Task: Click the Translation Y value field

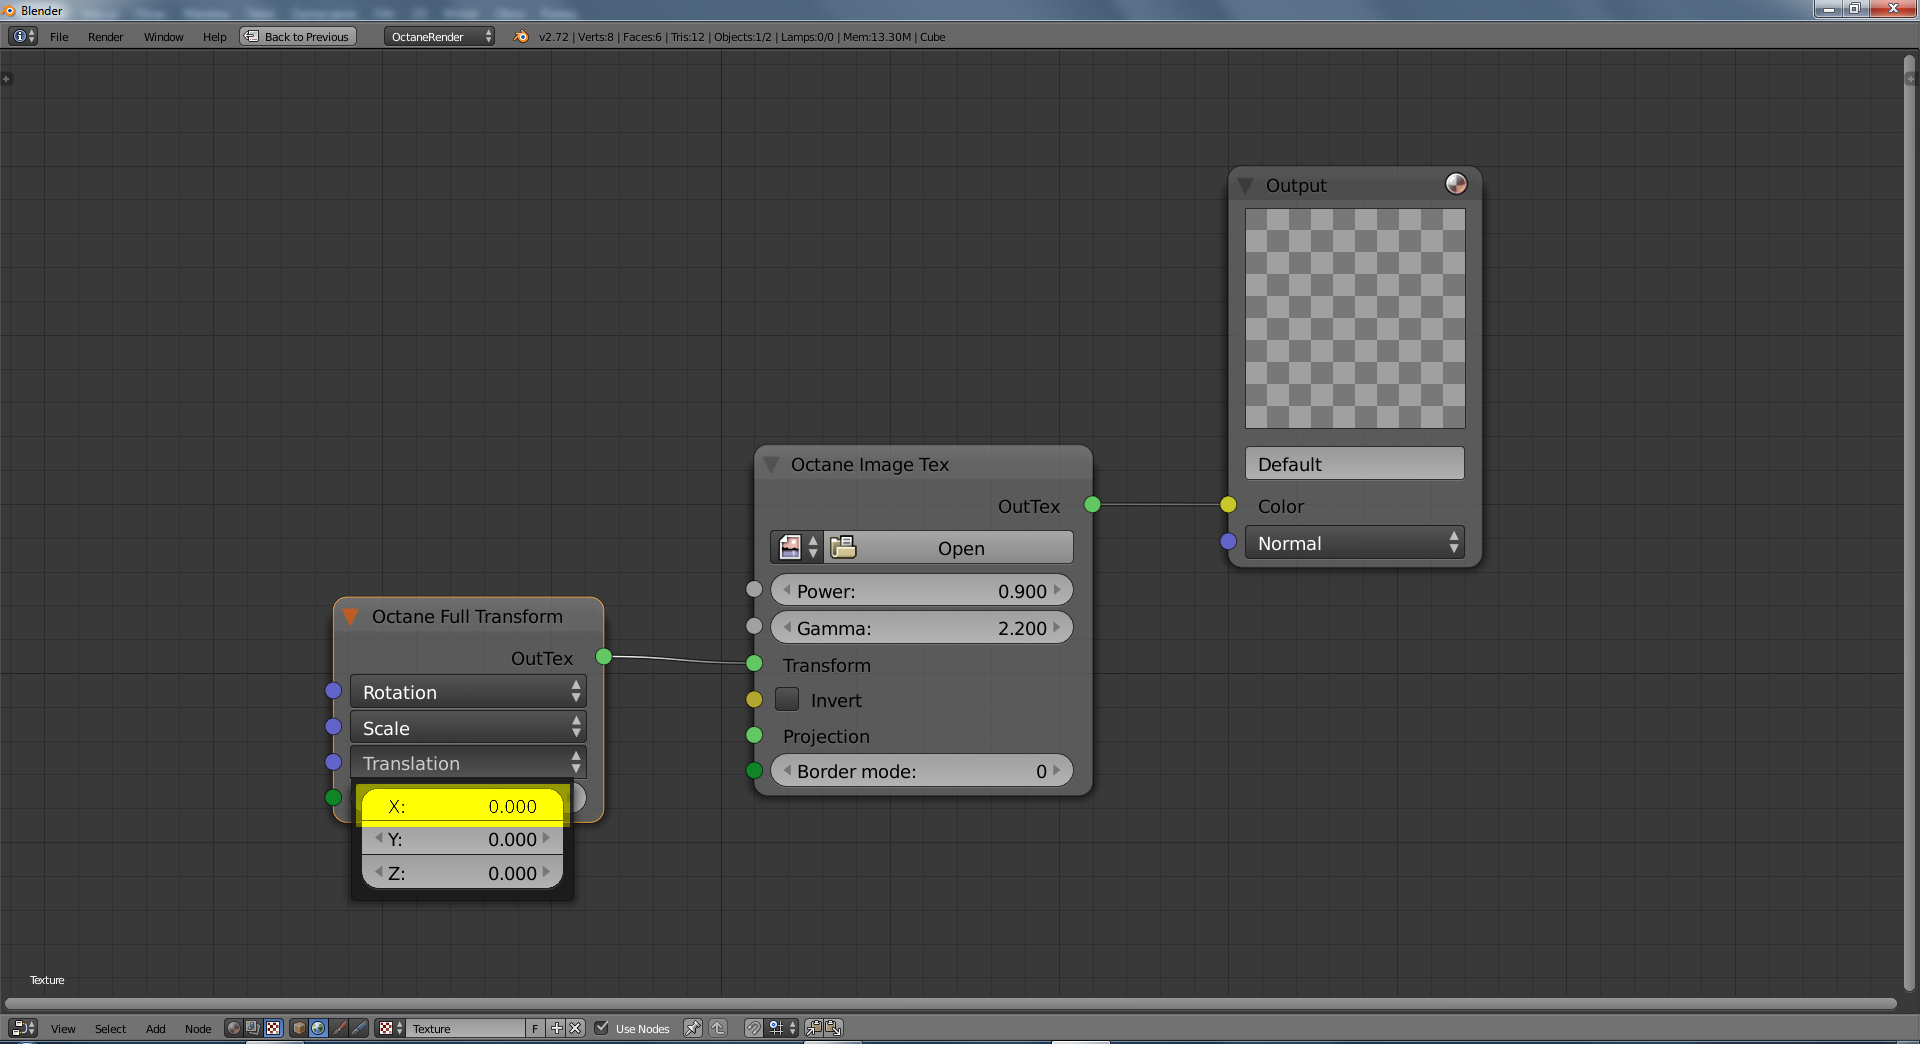Action: pos(463,839)
